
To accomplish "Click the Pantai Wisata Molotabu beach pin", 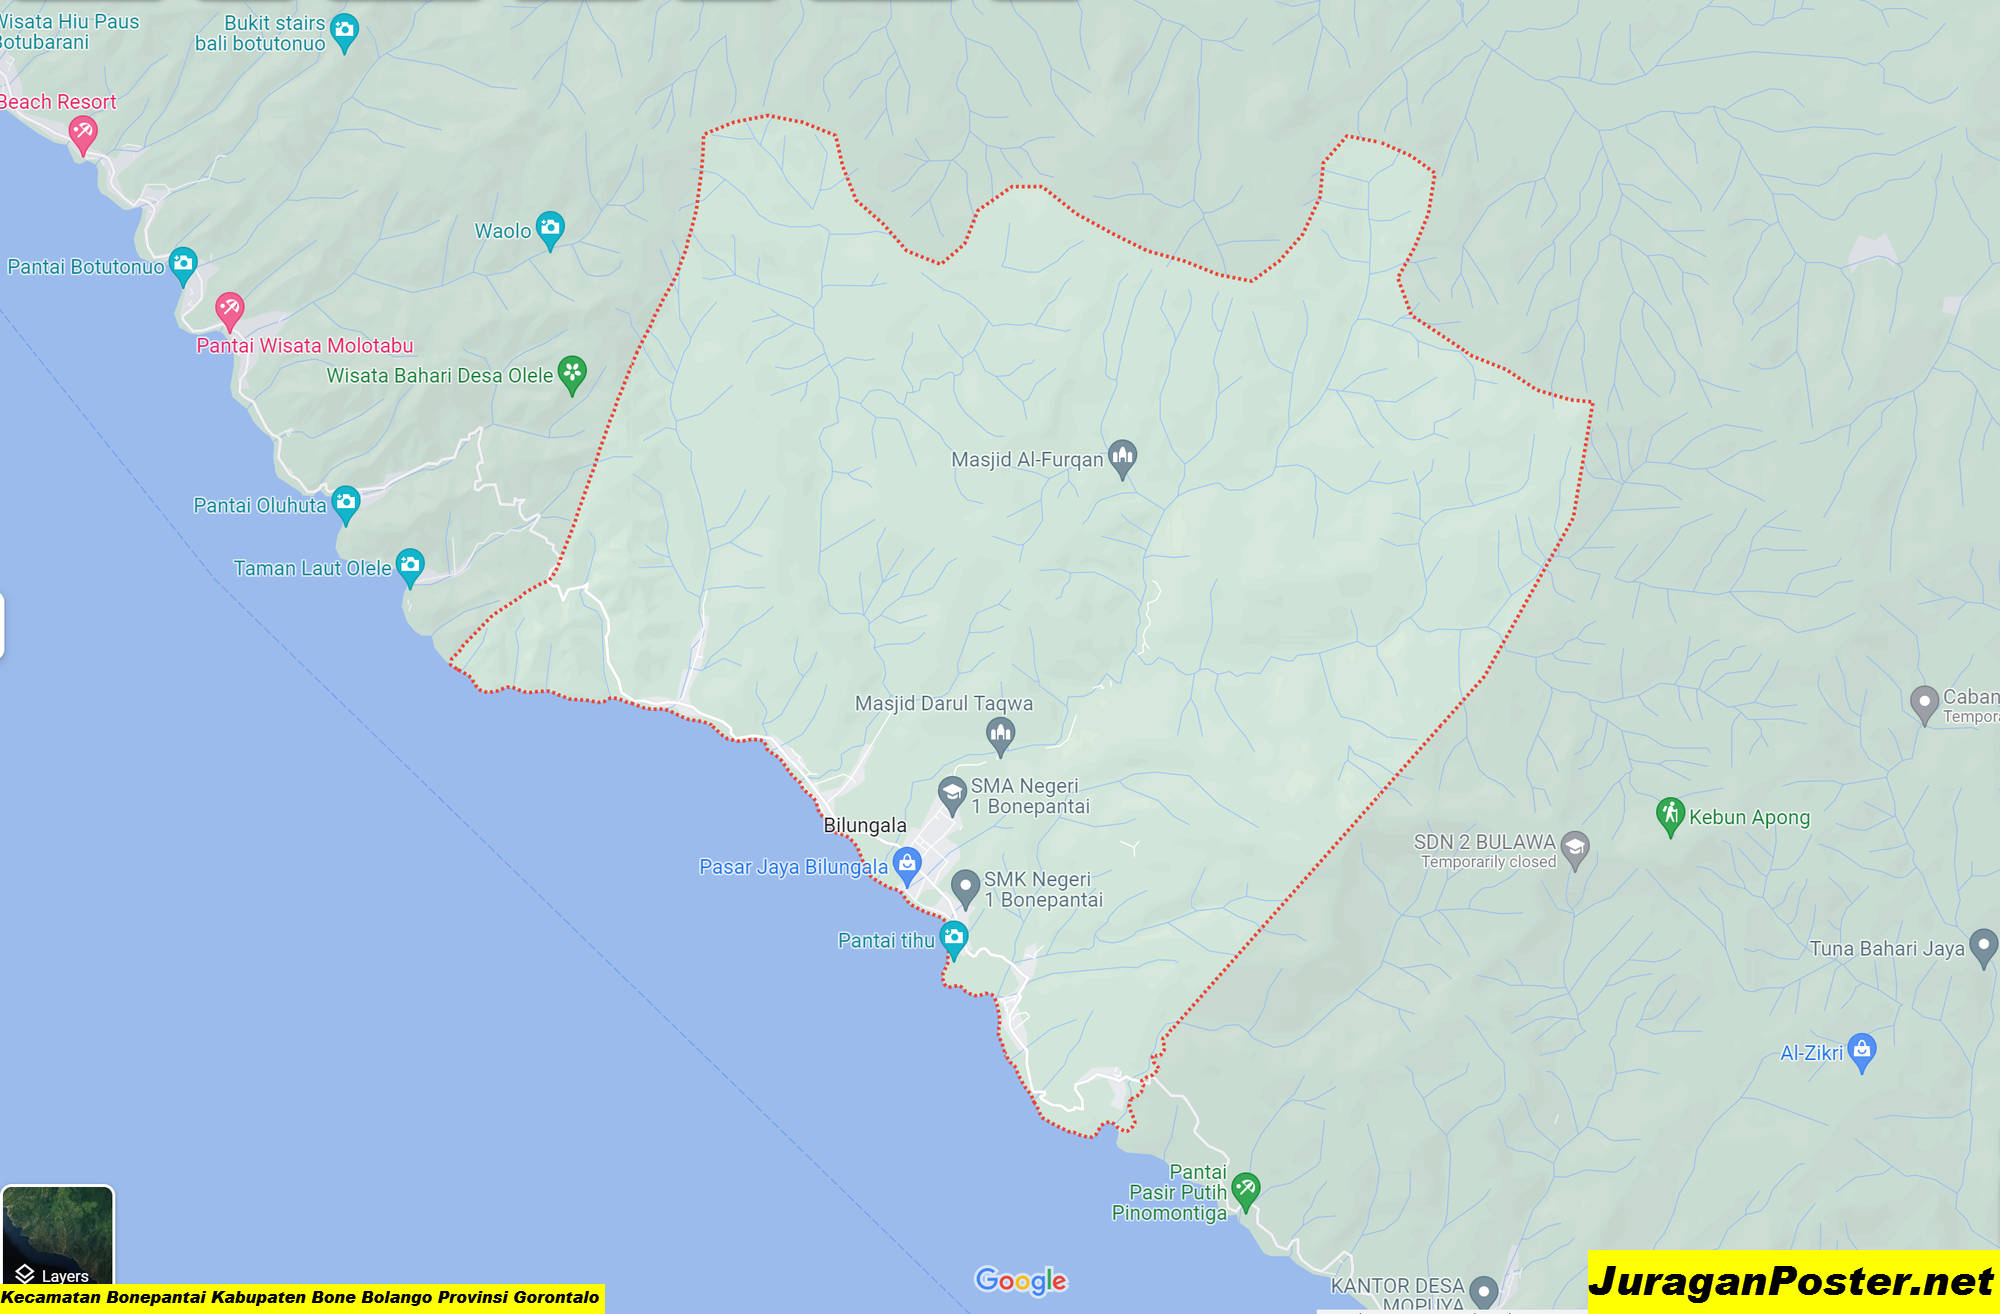I will [229, 312].
